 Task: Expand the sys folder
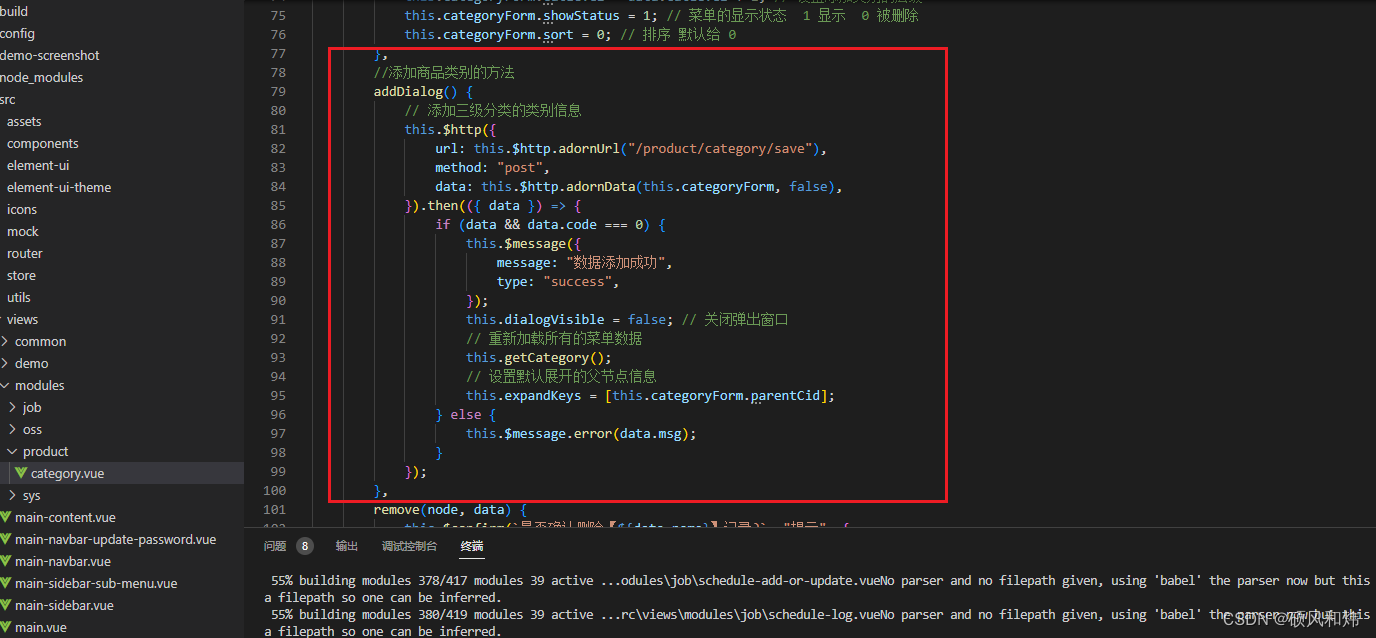pos(12,495)
